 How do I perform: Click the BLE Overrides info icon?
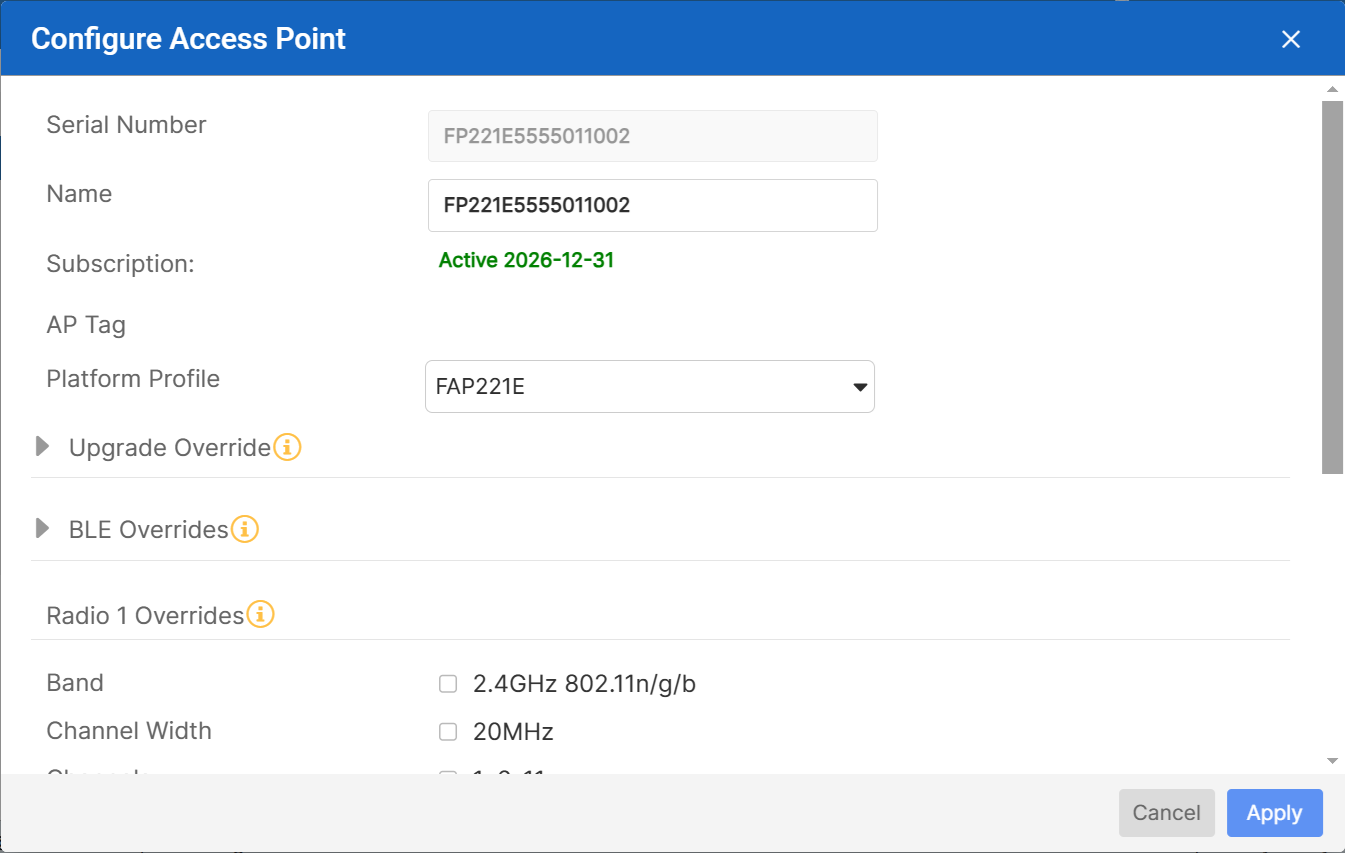245,529
